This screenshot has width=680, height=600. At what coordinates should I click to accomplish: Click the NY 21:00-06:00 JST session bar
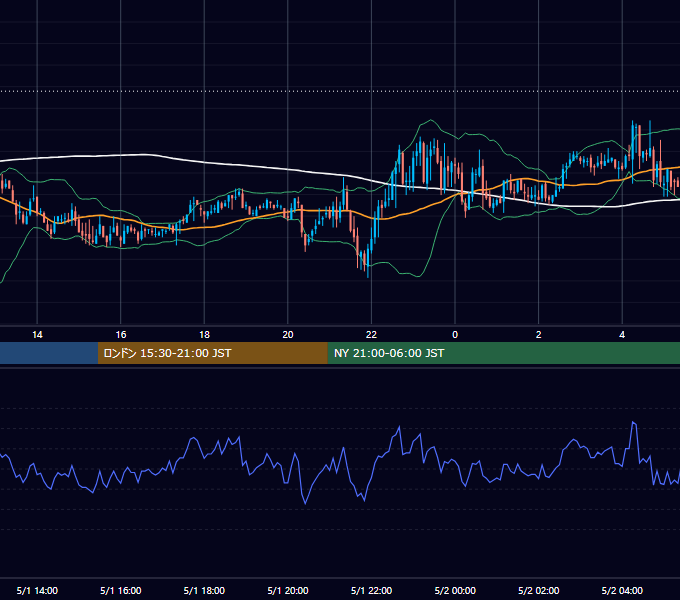pyautogui.click(x=503, y=353)
